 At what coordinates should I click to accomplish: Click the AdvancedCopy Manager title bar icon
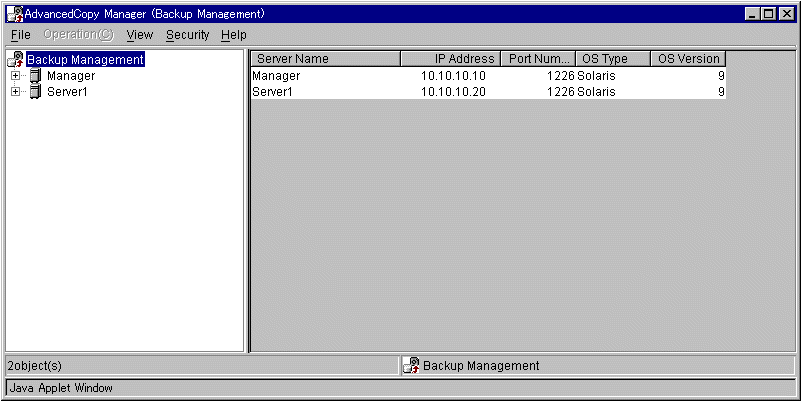tap(15, 14)
